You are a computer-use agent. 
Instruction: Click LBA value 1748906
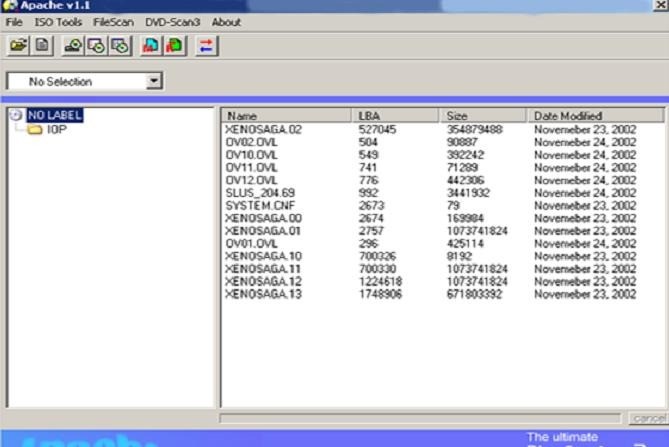point(380,294)
